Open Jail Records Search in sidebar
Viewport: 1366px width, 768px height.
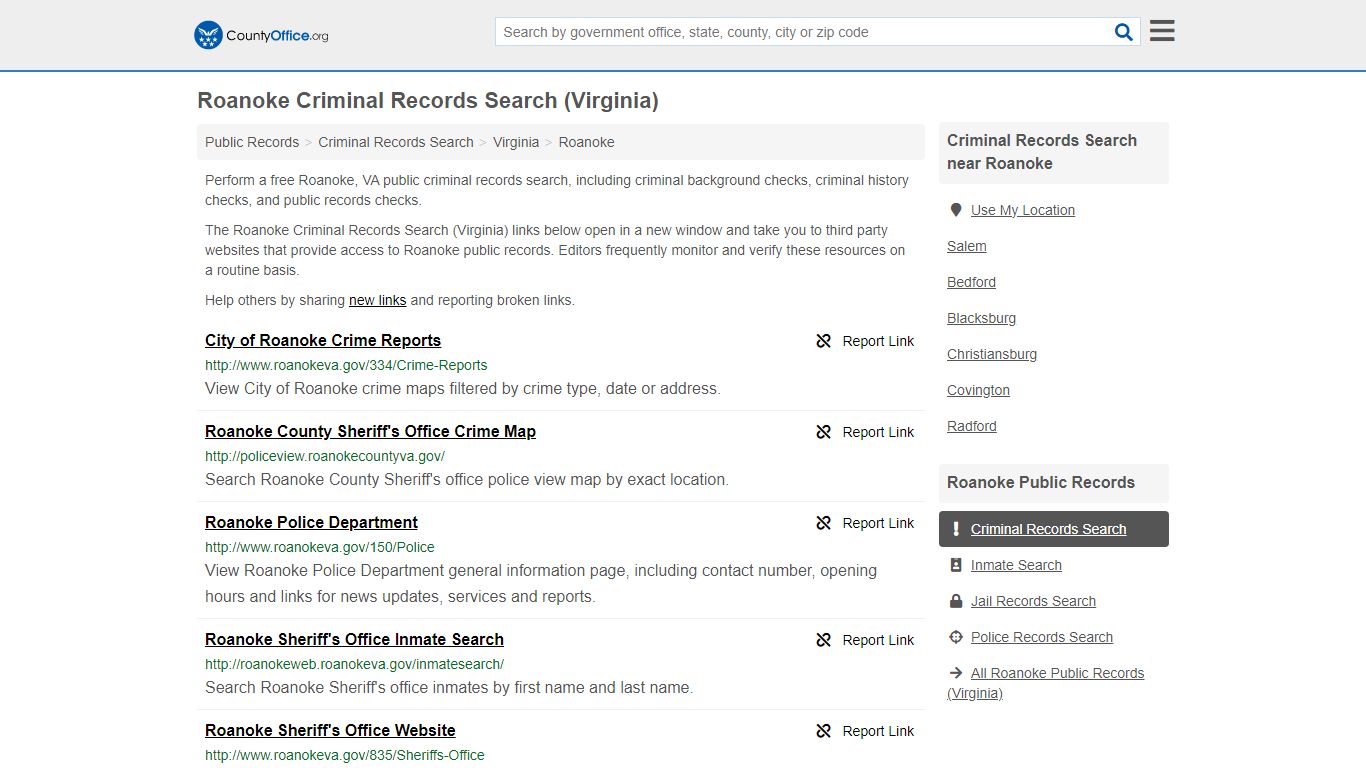(x=1033, y=601)
